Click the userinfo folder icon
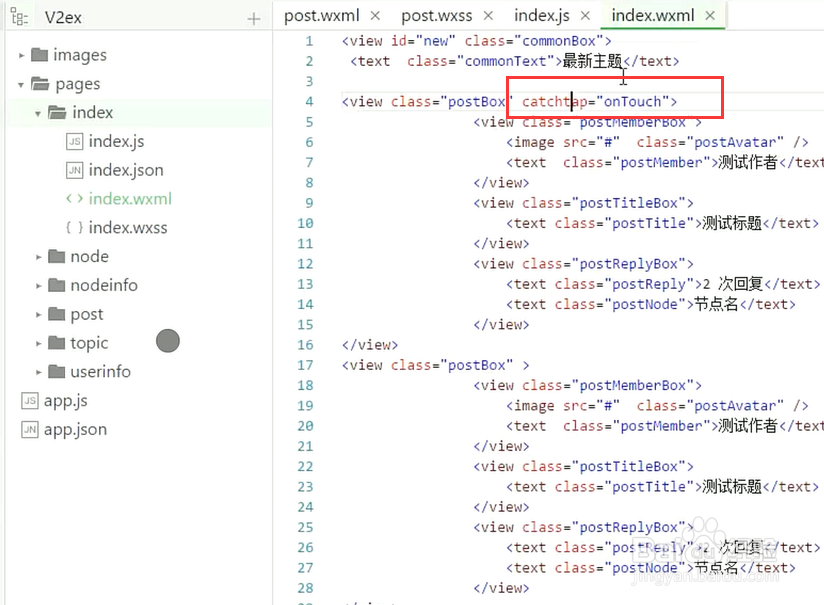The height and width of the screenshot is (605, 824). [56, 372]
